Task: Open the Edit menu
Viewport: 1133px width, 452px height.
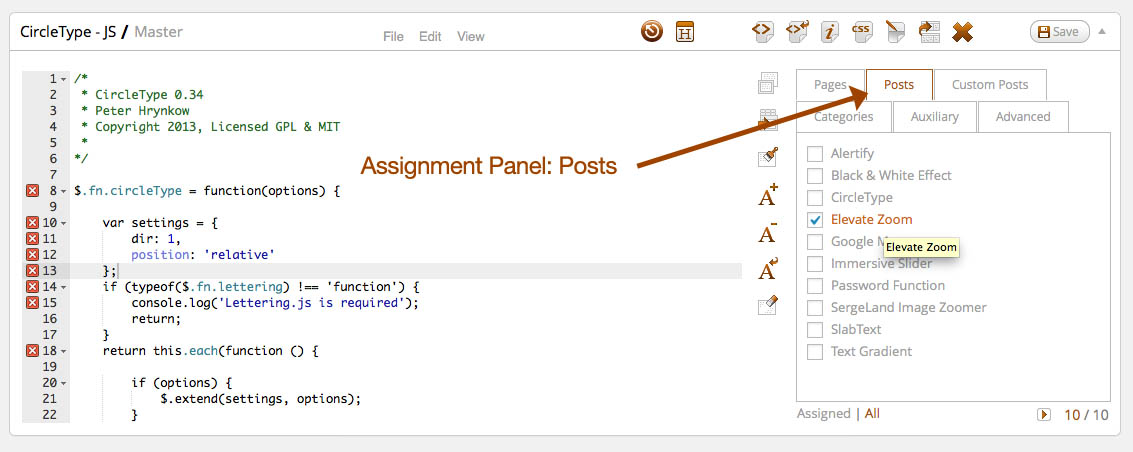Action: click(430, 37)
